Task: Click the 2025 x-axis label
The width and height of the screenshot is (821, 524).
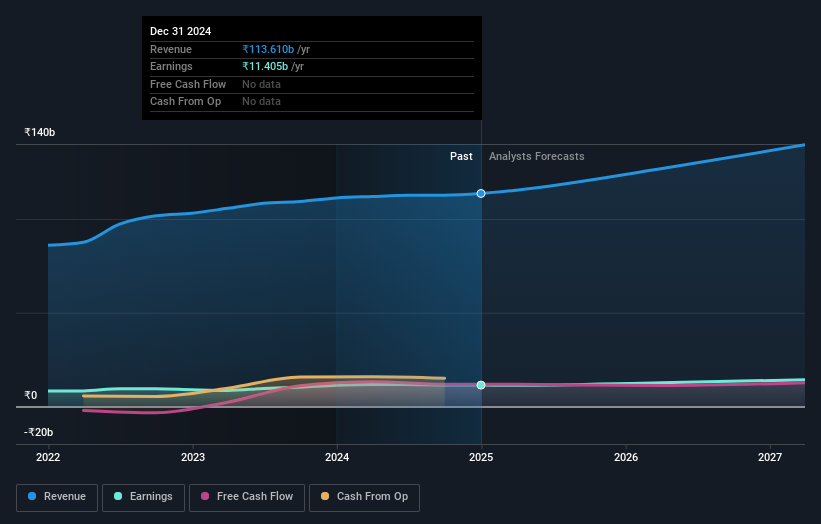Action: 481,458
